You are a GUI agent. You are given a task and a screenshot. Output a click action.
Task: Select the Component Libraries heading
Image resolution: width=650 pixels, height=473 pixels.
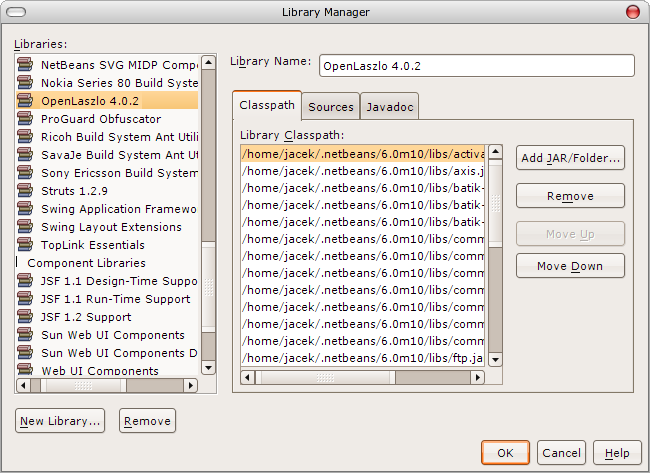[x=107, y=263]
